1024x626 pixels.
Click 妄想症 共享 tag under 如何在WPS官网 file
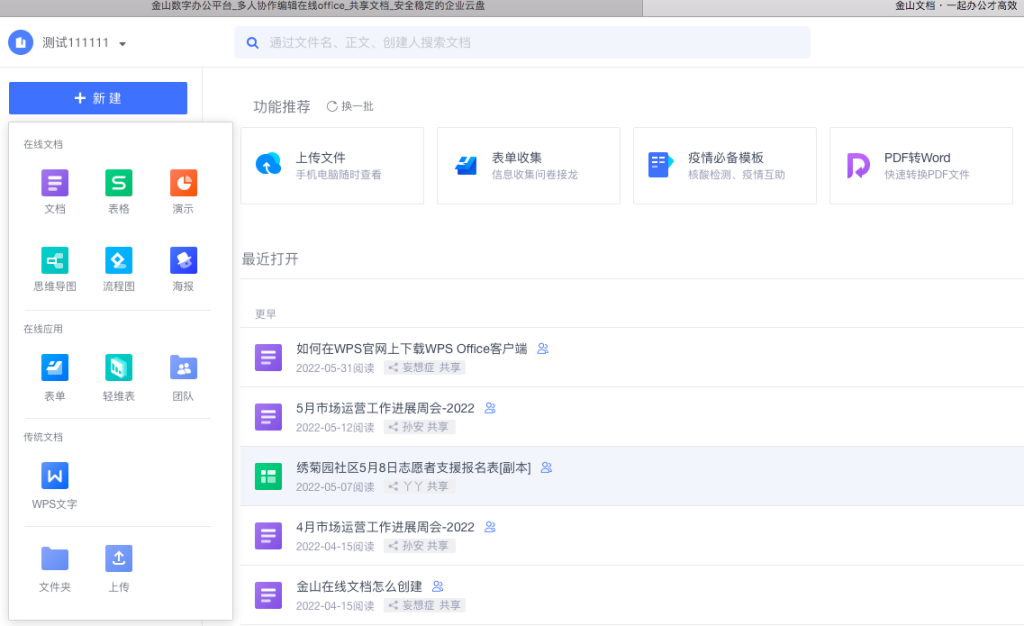coord(424,368)
